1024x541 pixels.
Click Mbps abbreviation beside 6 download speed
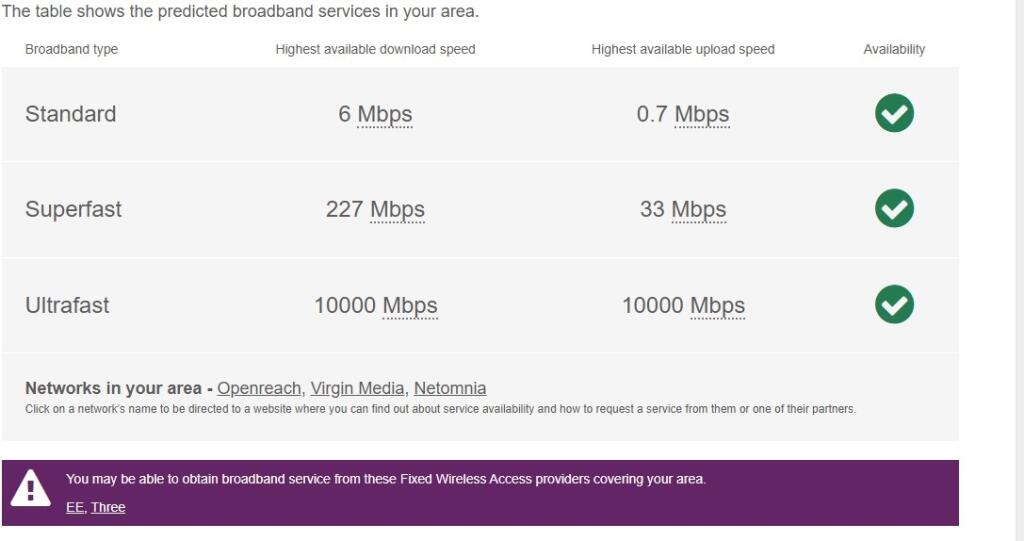click(385, 114)
